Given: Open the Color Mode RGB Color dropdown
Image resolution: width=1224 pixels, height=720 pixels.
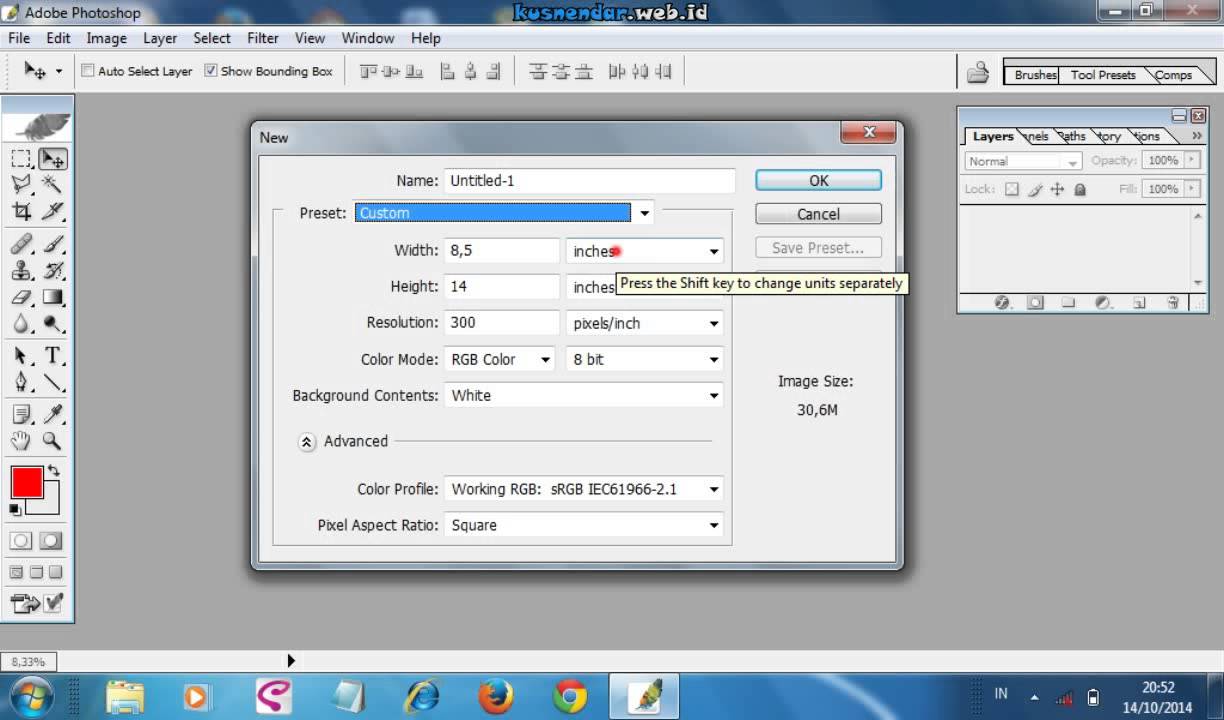Looking at the screenshot, I should click(x=499, y=359).
